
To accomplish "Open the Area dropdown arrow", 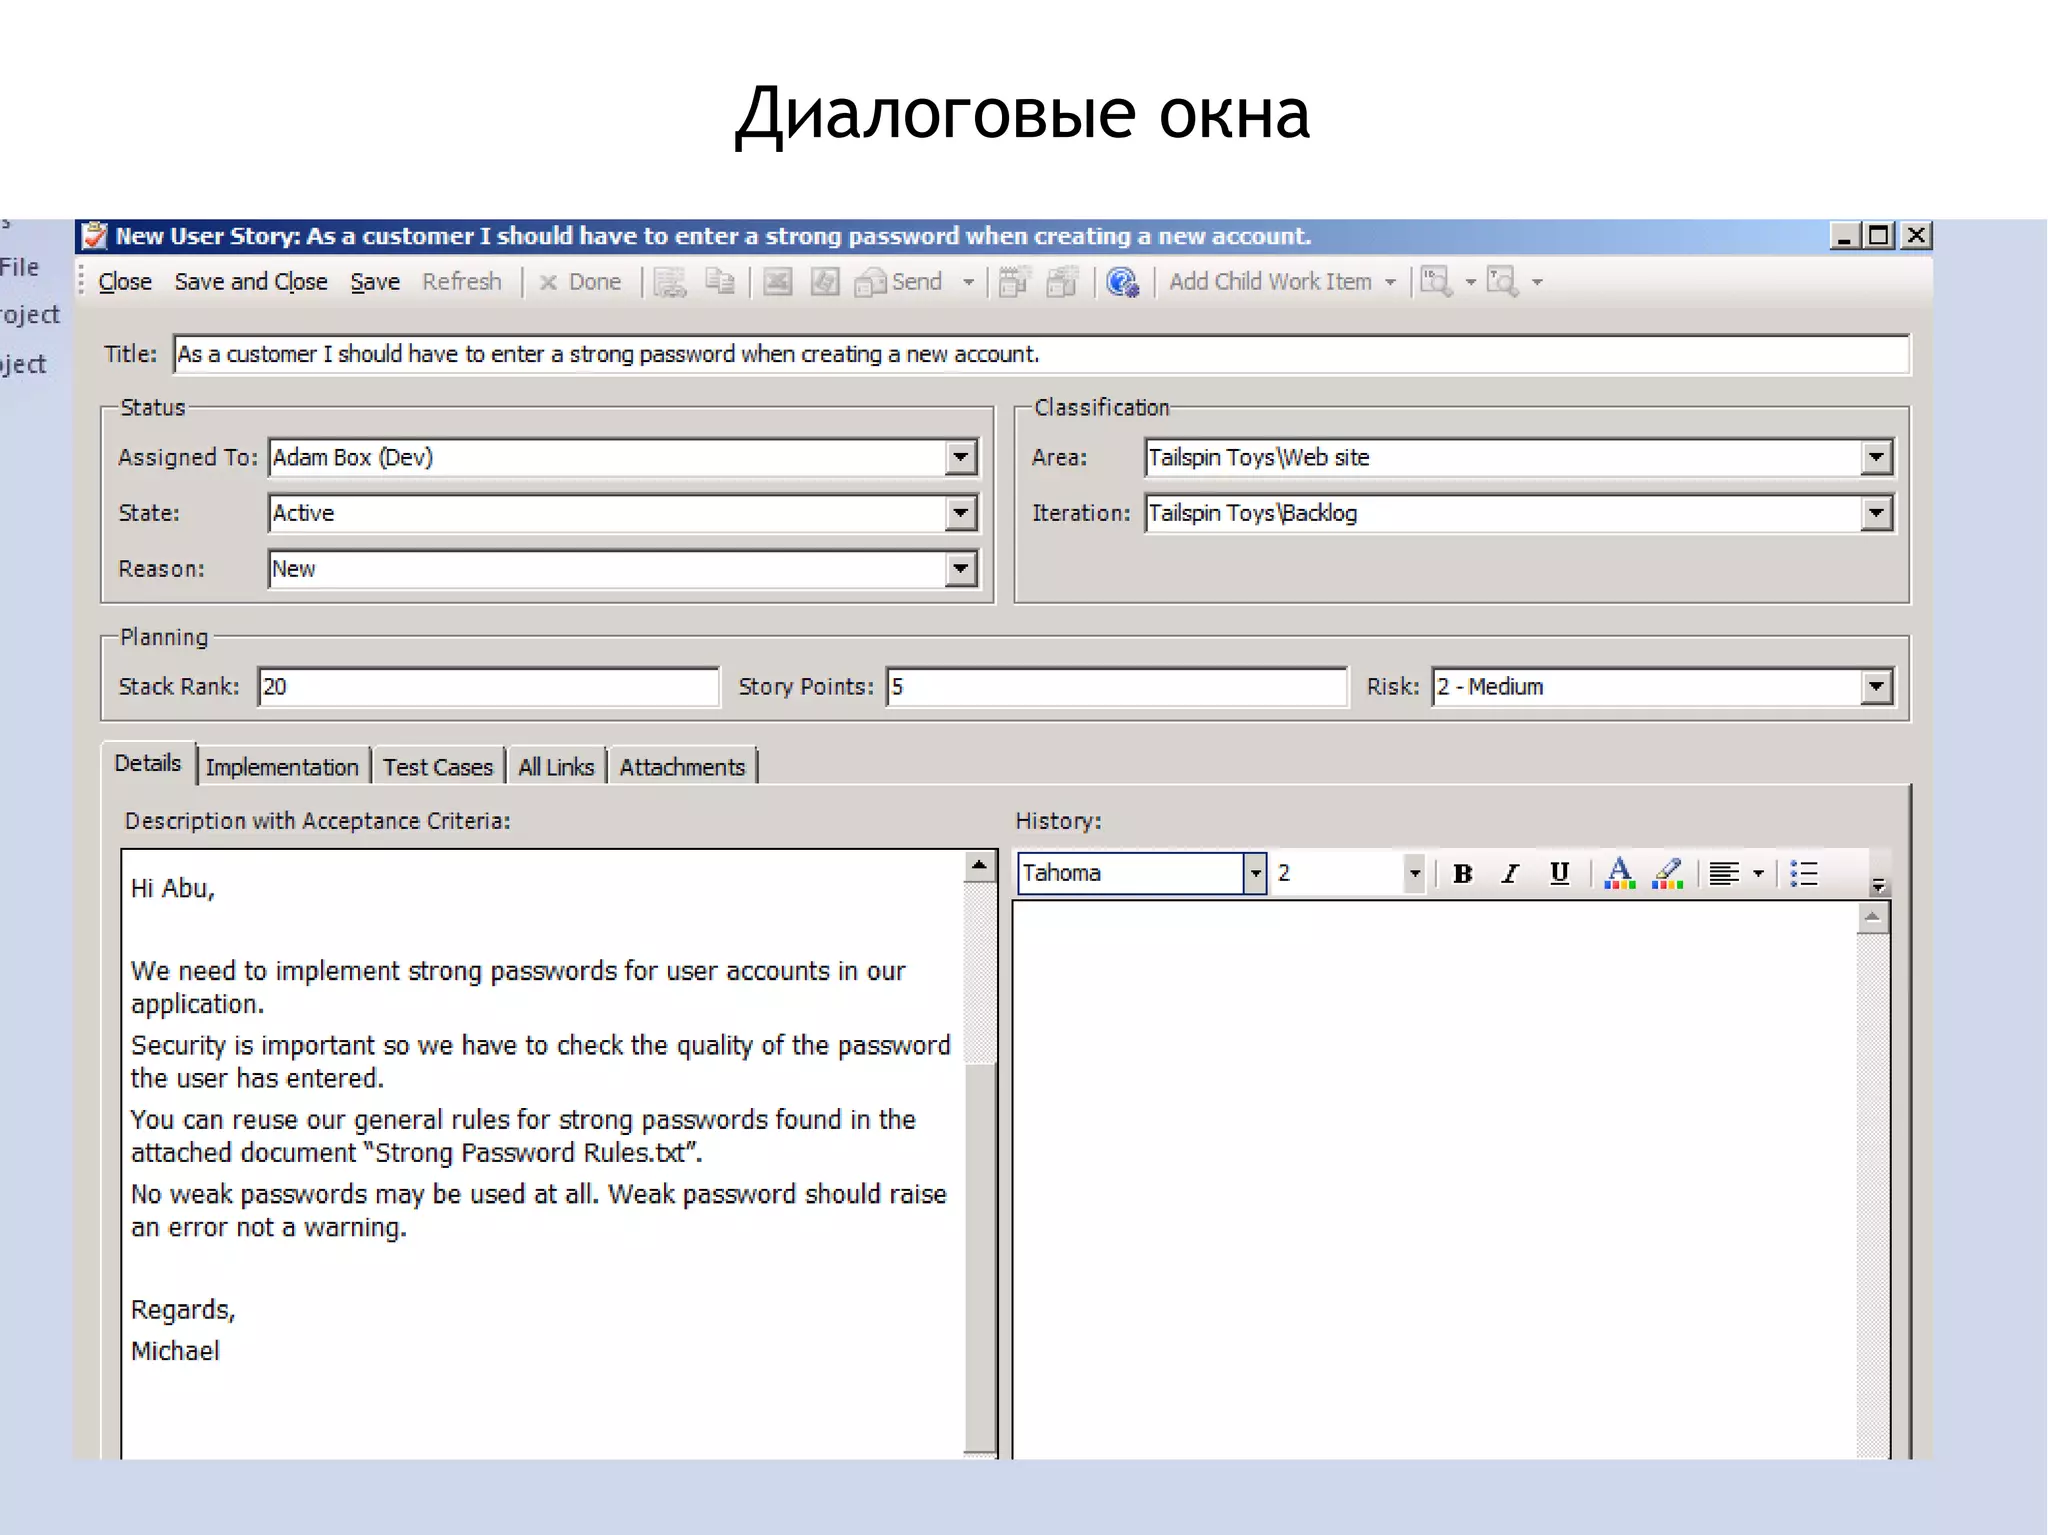I will [x=1877, y=458].
